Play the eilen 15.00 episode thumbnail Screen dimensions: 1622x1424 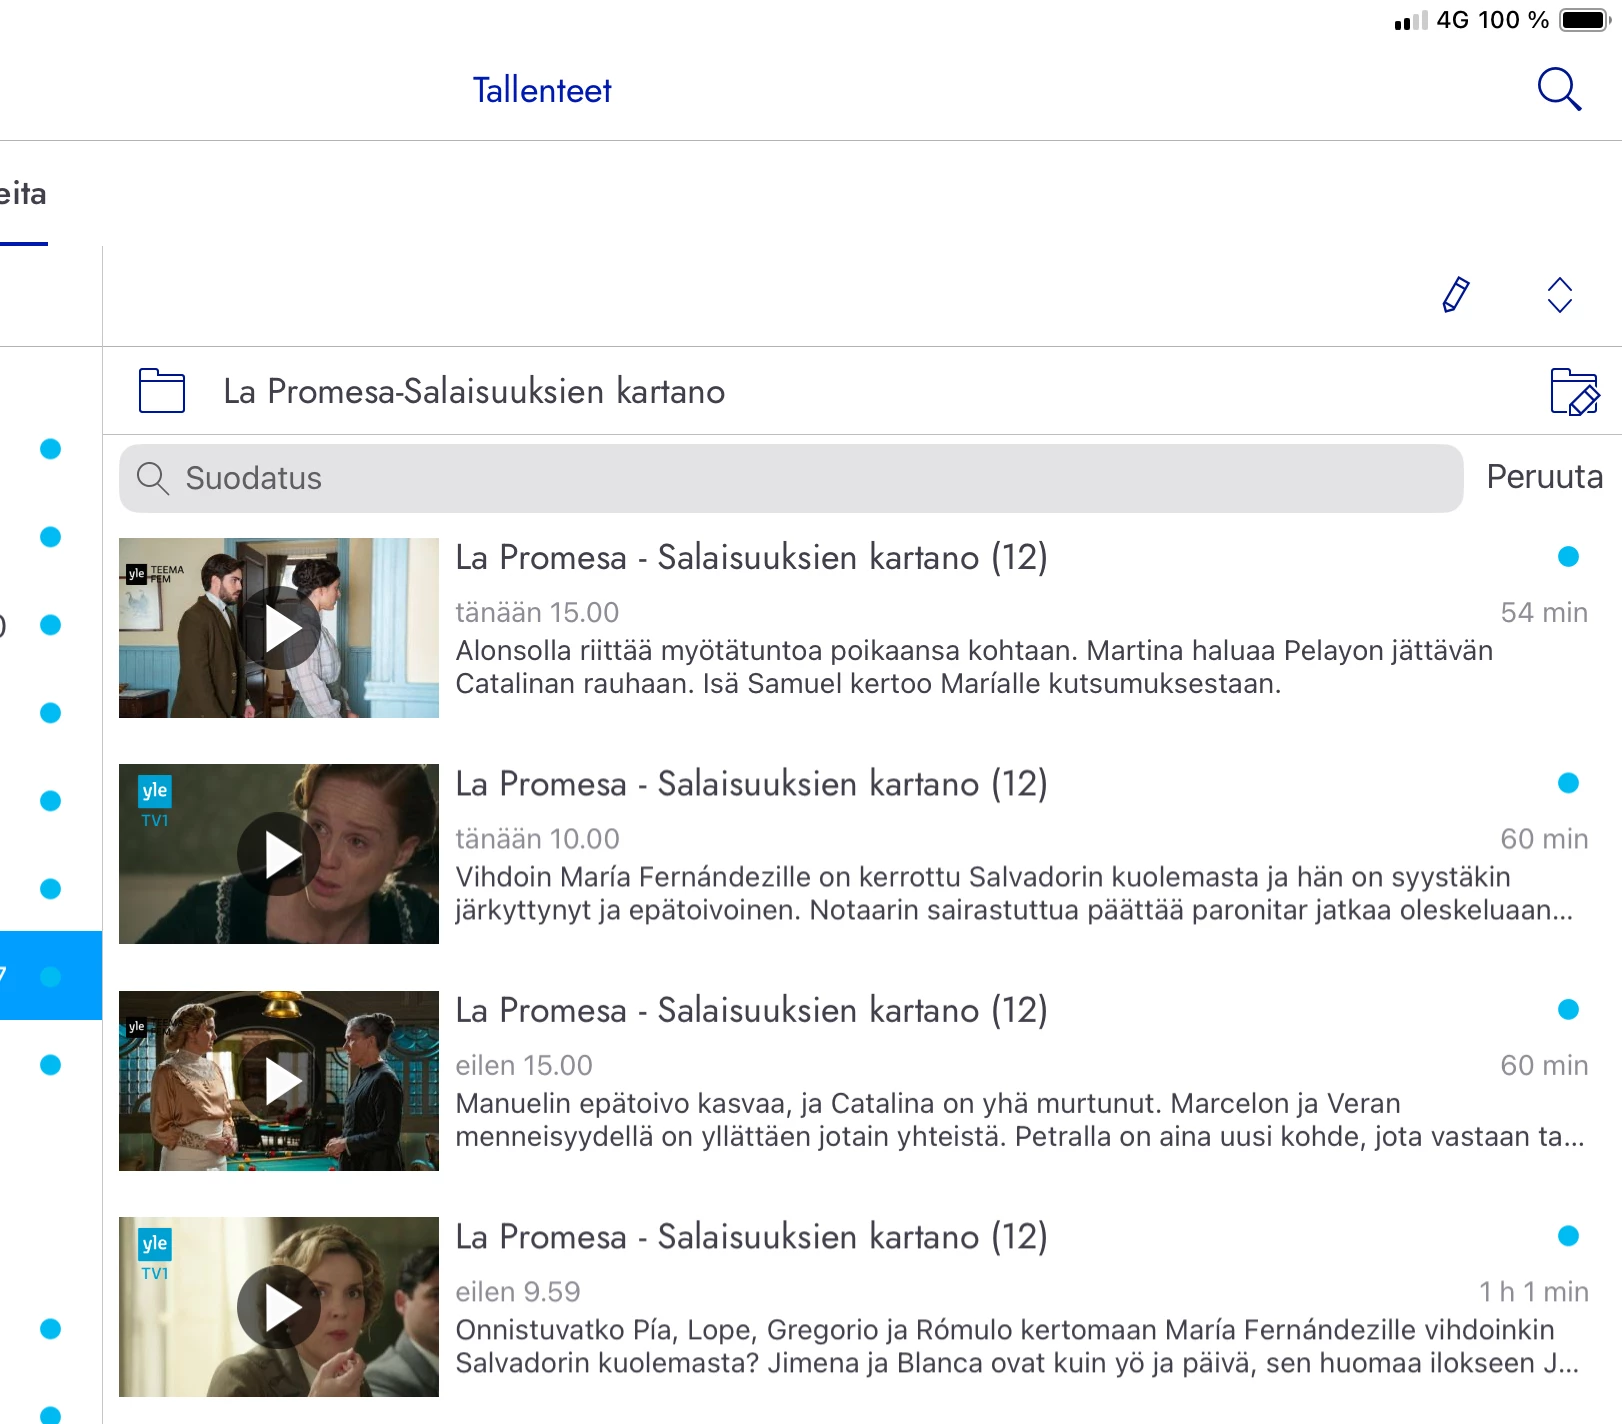tap(279, 1081)
